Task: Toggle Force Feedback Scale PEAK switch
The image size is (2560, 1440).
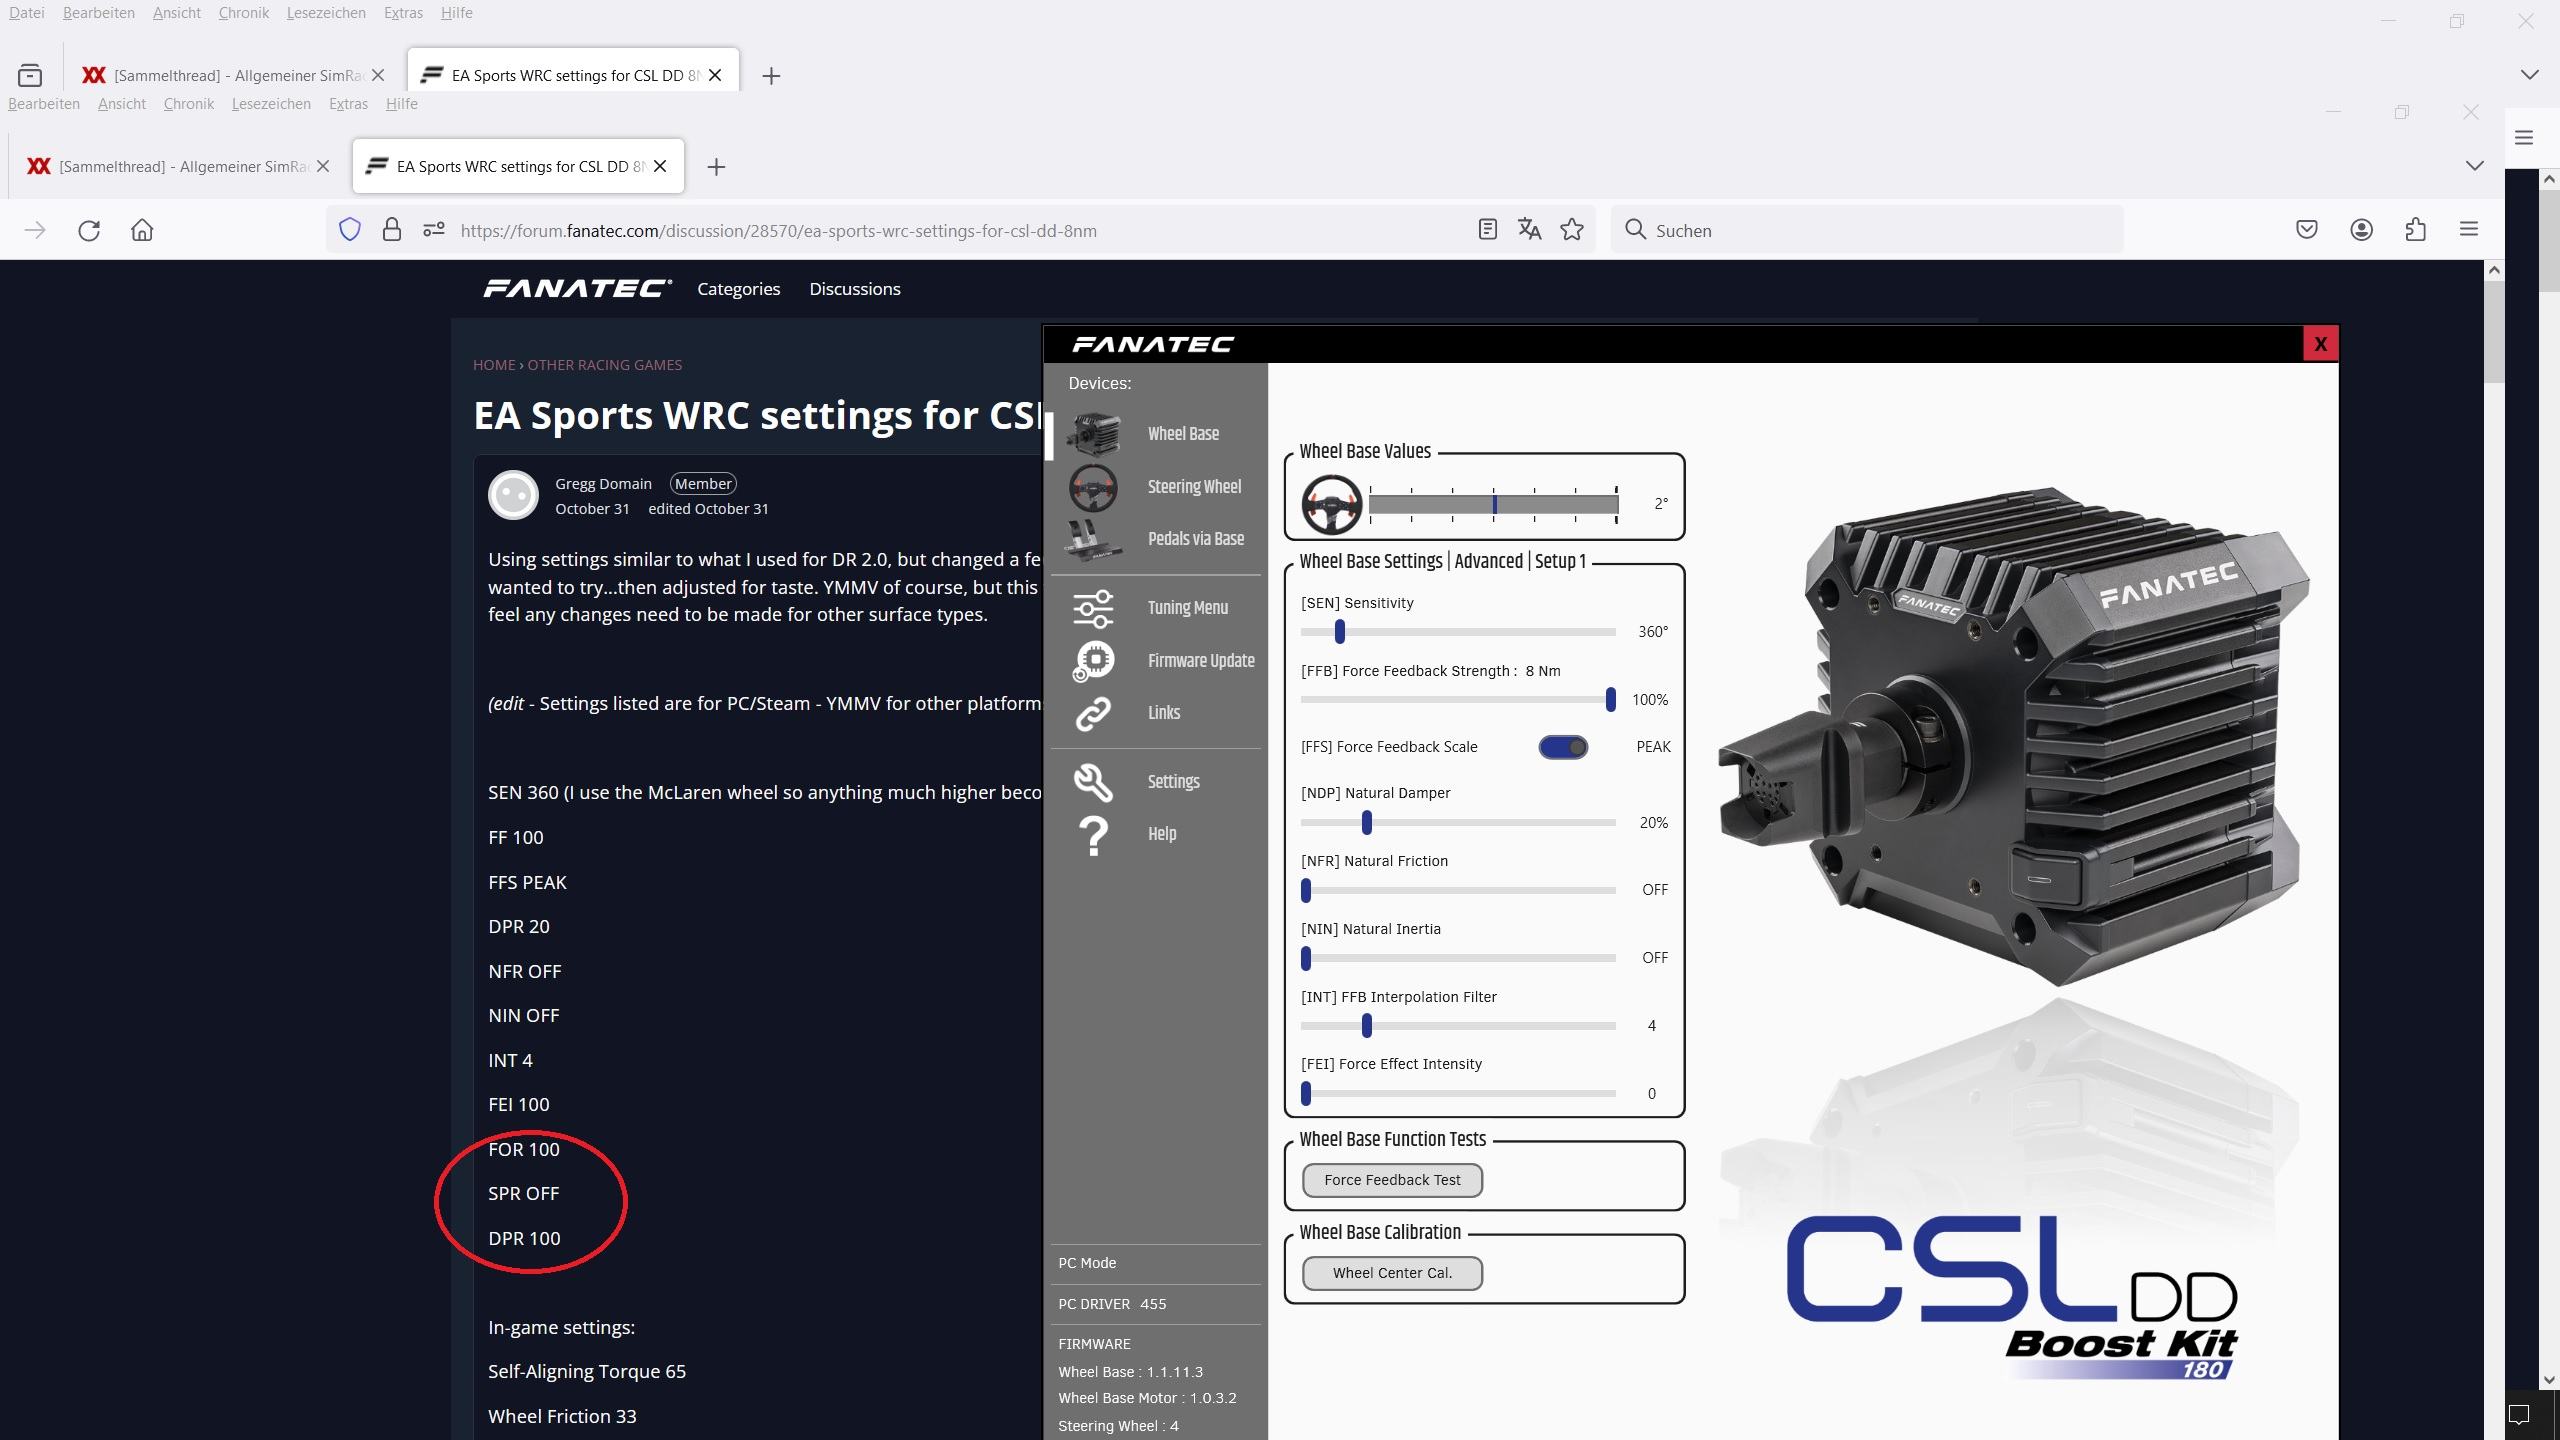Action: pos(1563,747)
